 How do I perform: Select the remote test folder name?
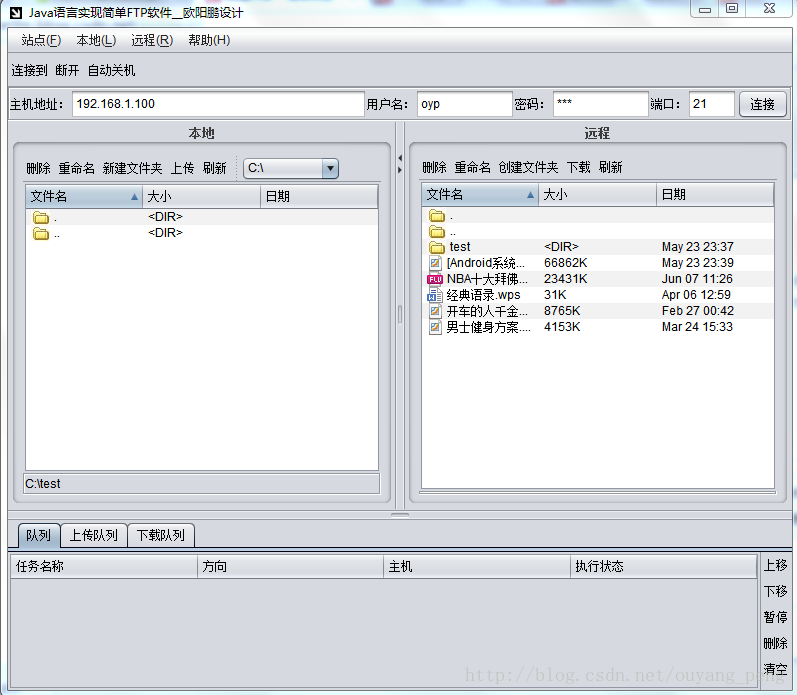click(x=460, y=247)
